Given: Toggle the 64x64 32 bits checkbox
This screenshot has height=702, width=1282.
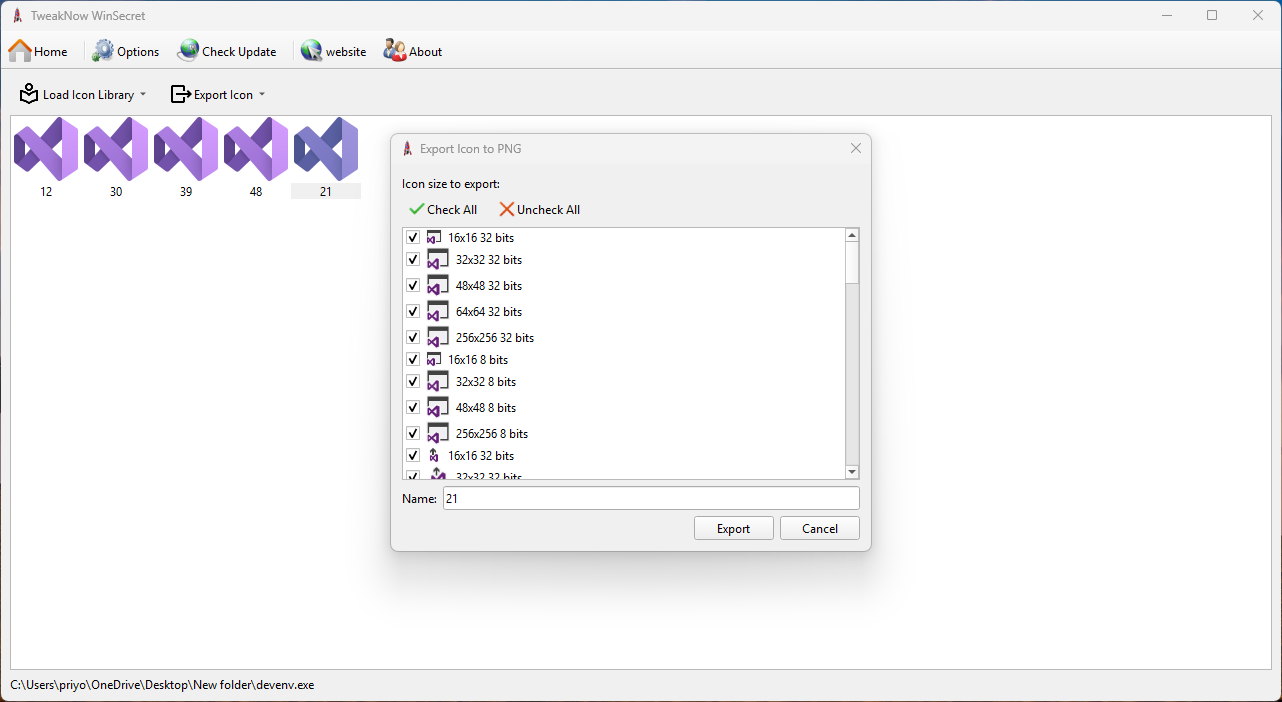Looking at the screenshot, I should pyautogui.click(x=413, y=312).
